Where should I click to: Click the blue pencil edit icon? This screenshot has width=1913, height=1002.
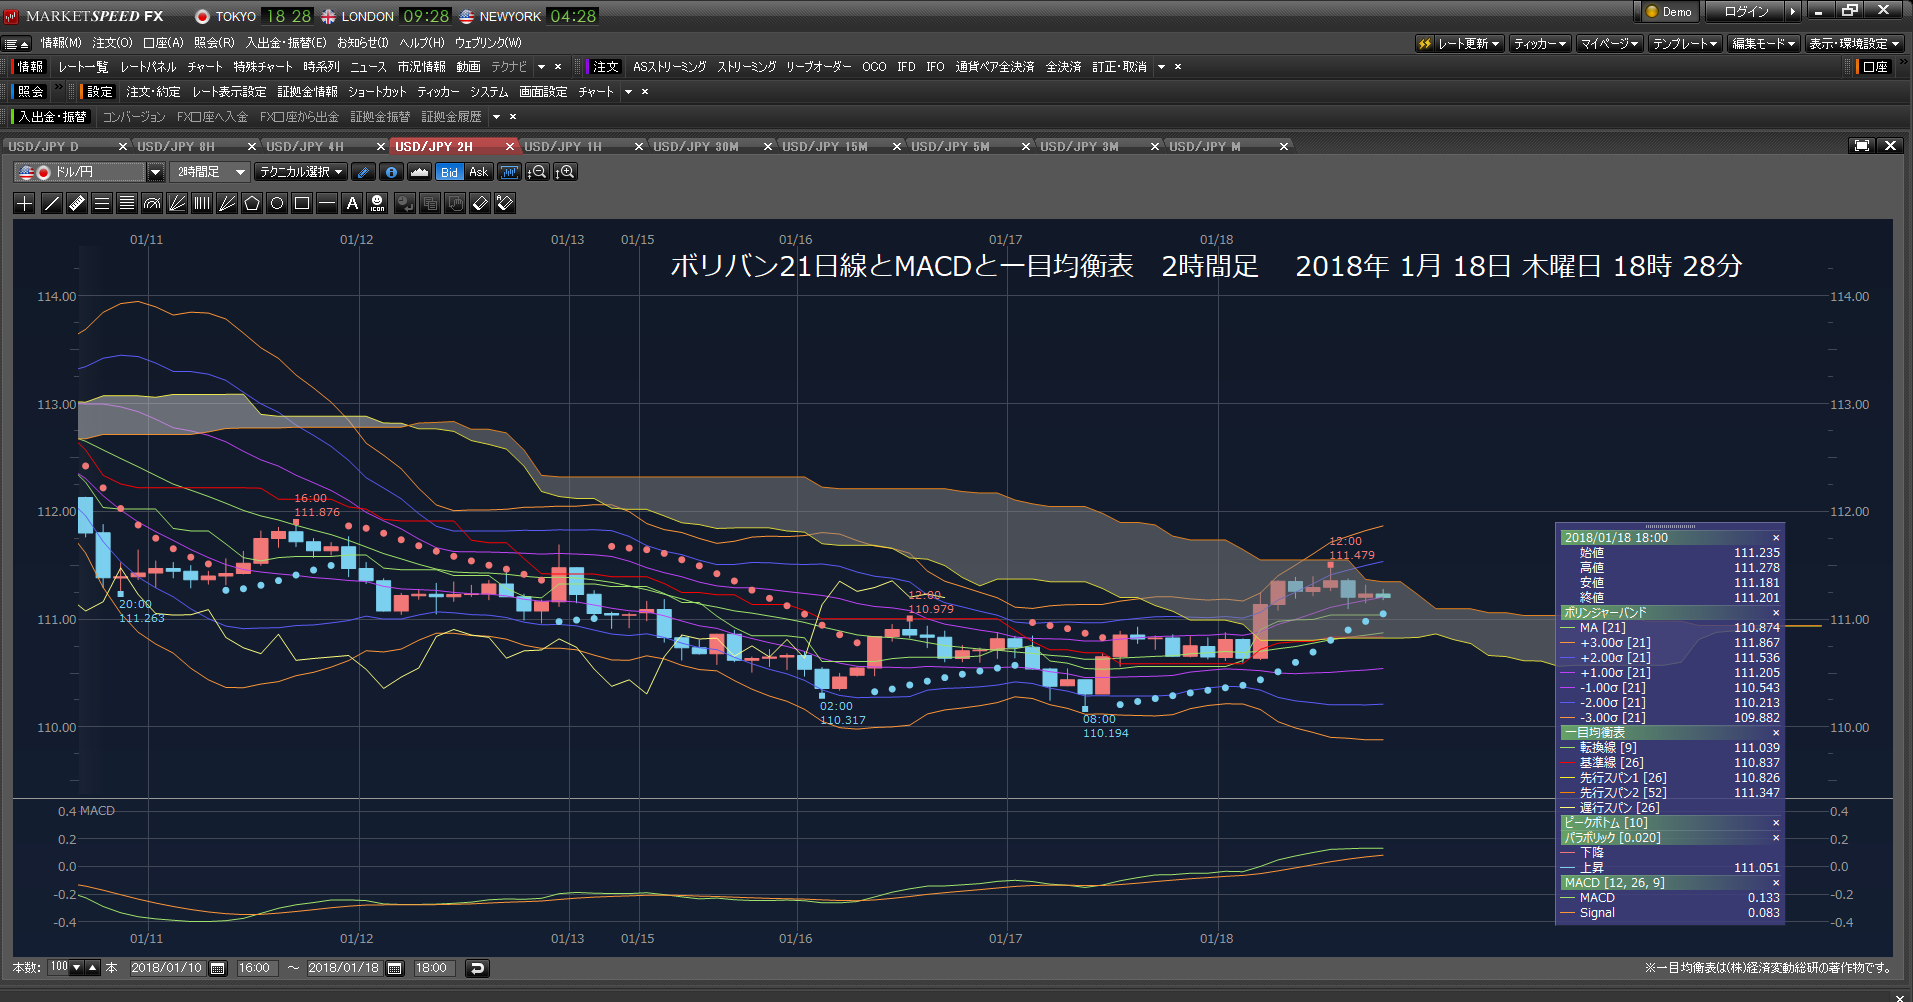364,172
